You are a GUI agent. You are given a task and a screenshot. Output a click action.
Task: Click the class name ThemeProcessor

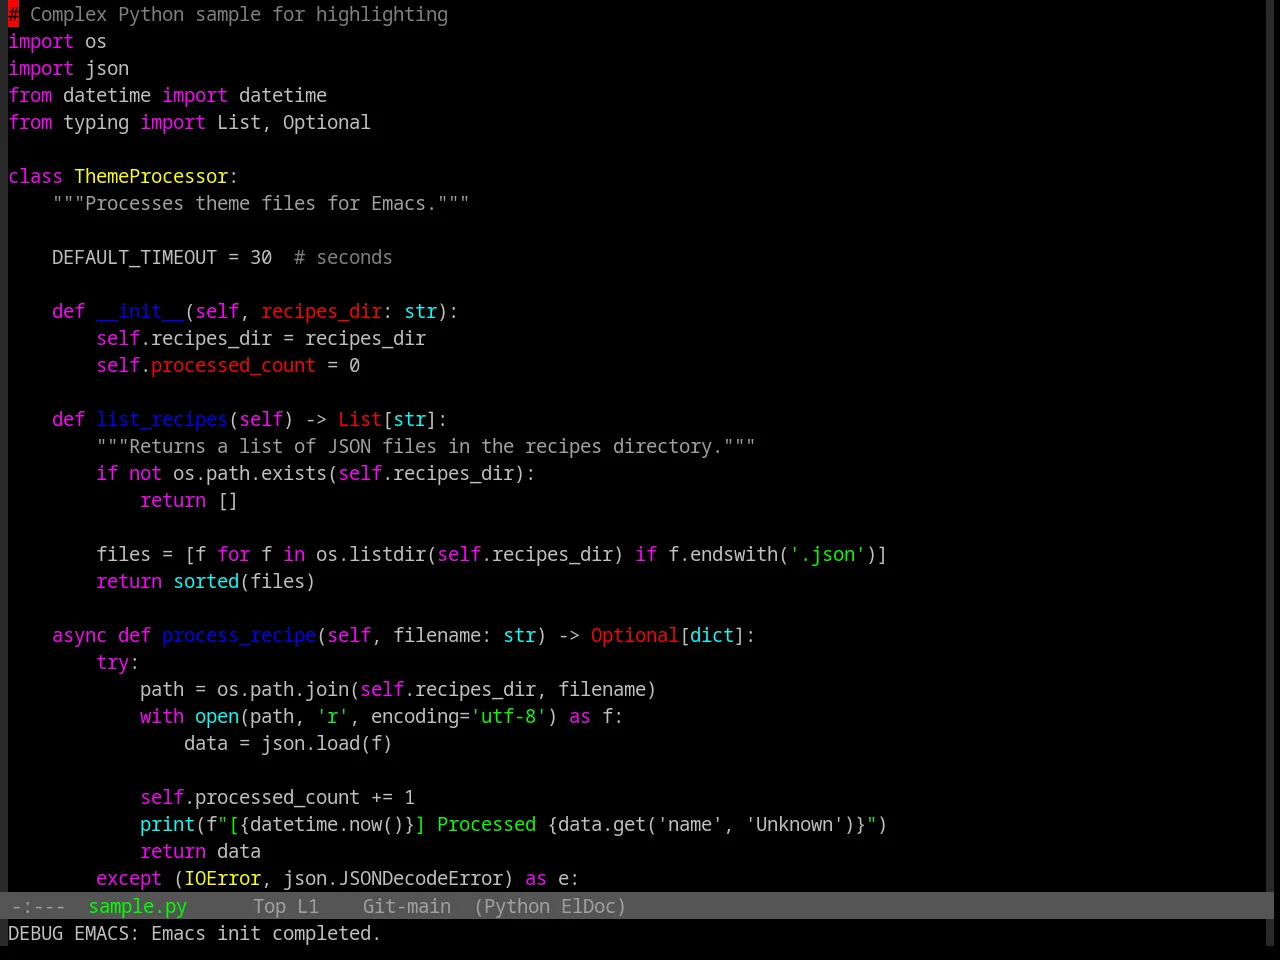coord(151,176)
